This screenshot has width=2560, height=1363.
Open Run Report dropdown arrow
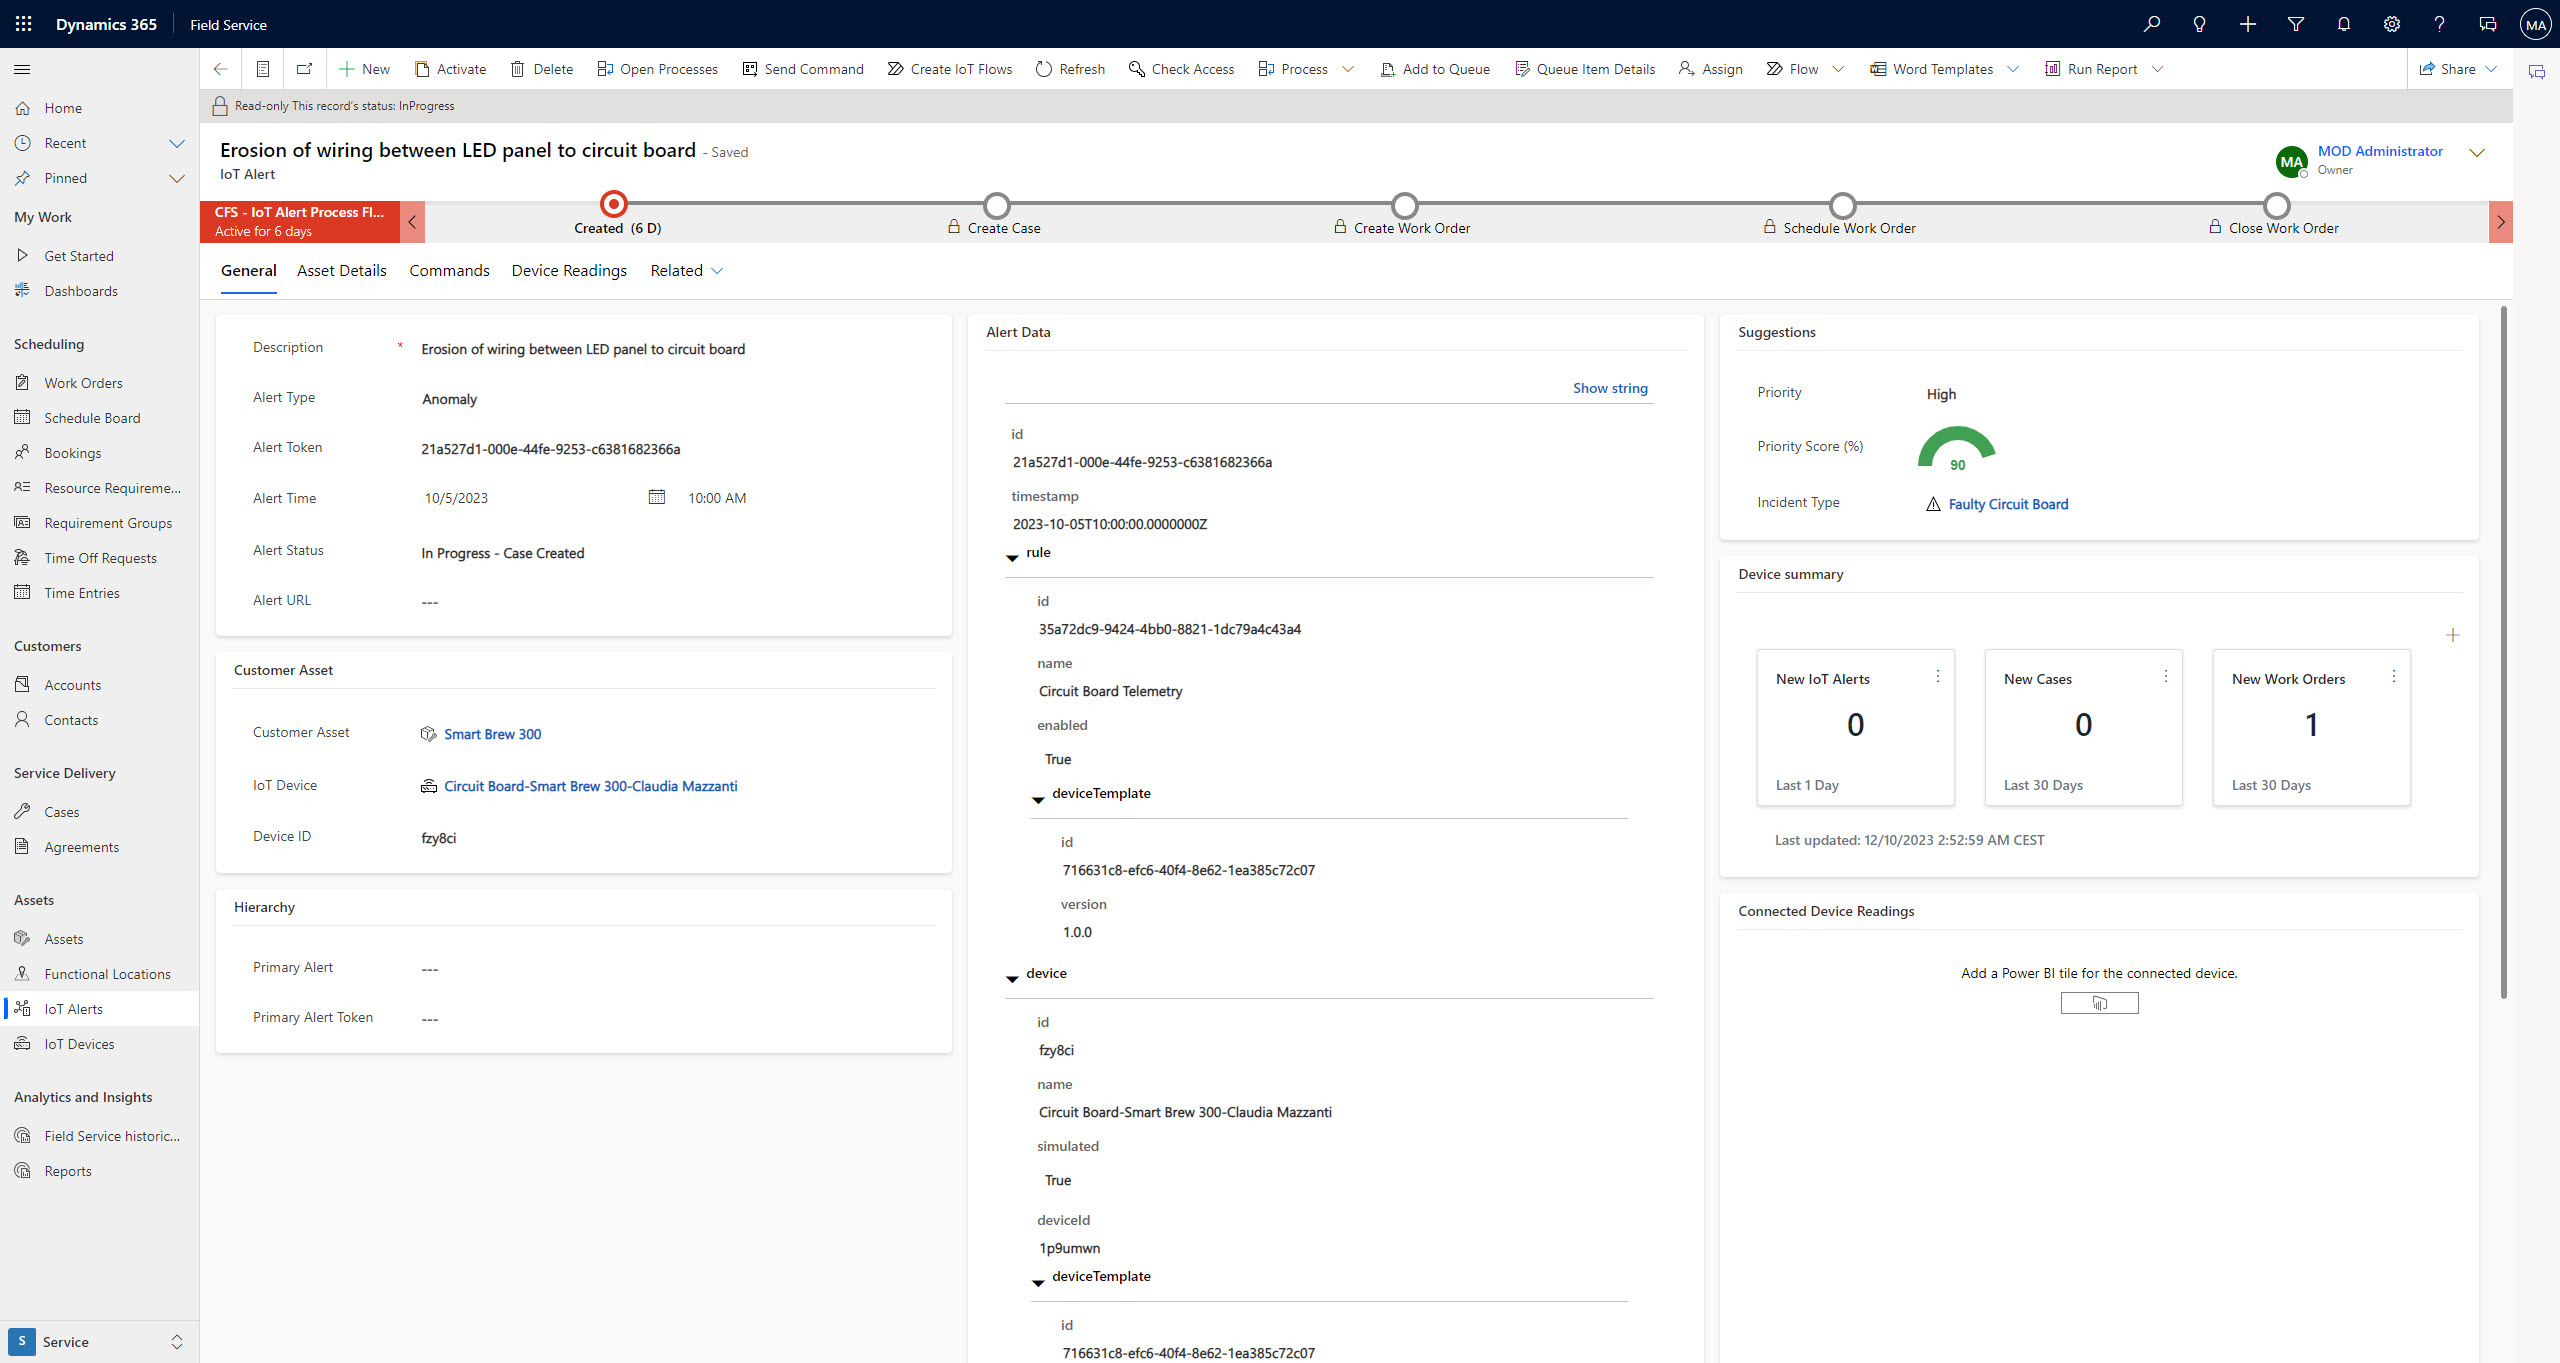(2157, 69)
